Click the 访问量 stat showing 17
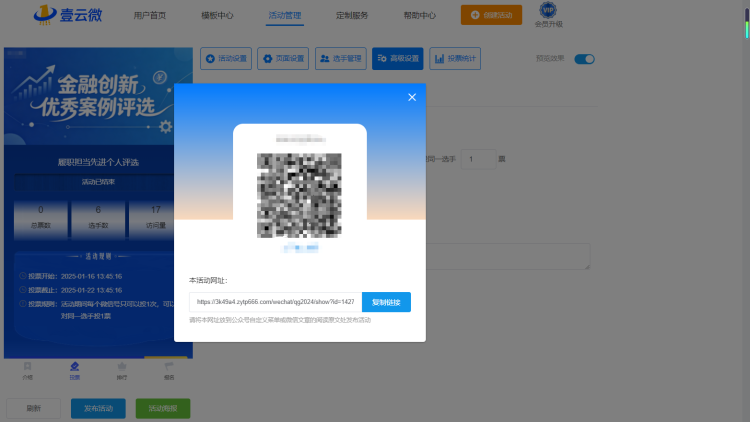 155,218
